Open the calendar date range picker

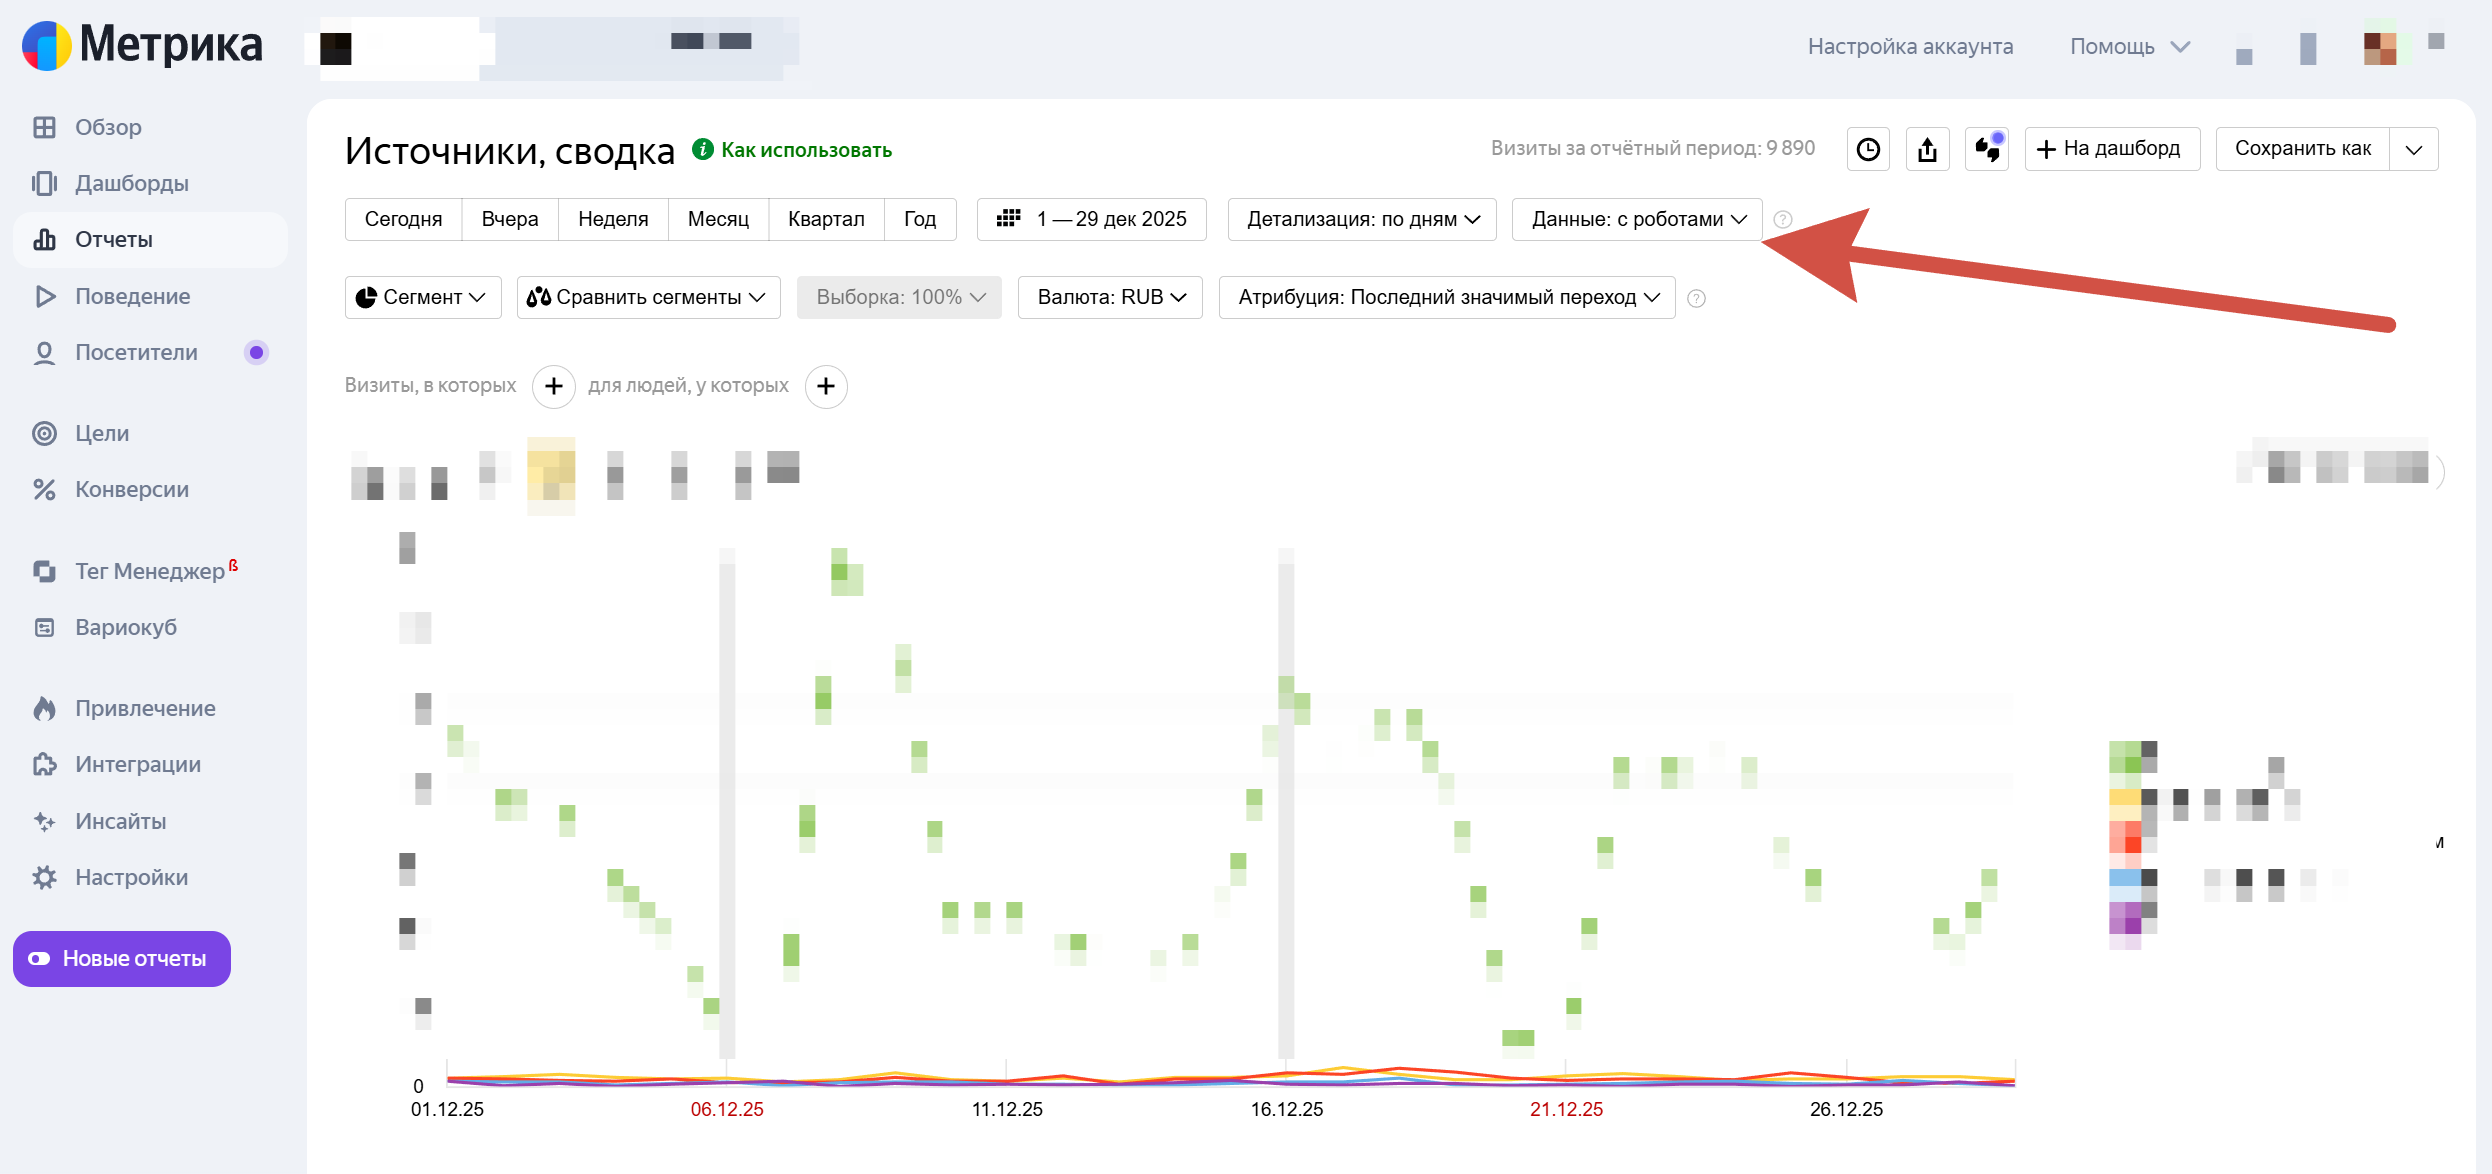coord(1091,219)
